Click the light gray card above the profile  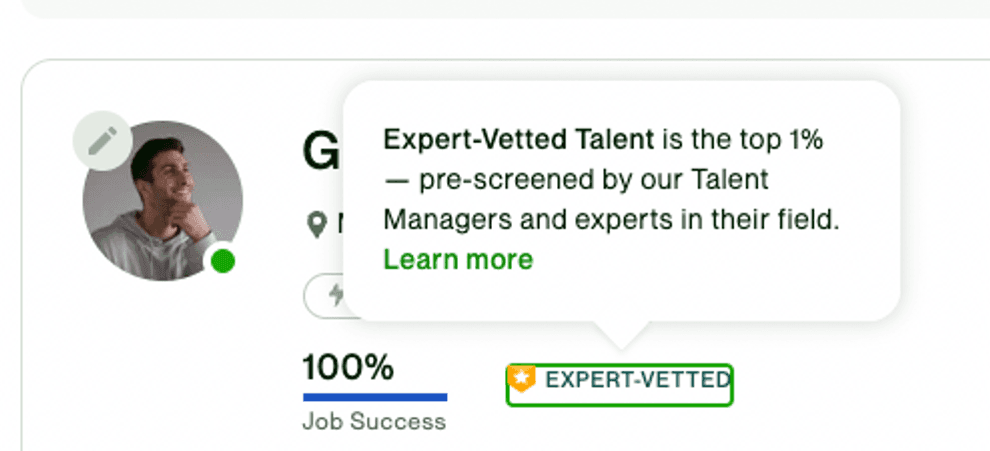pyautogui.click(x=505, y=9)
